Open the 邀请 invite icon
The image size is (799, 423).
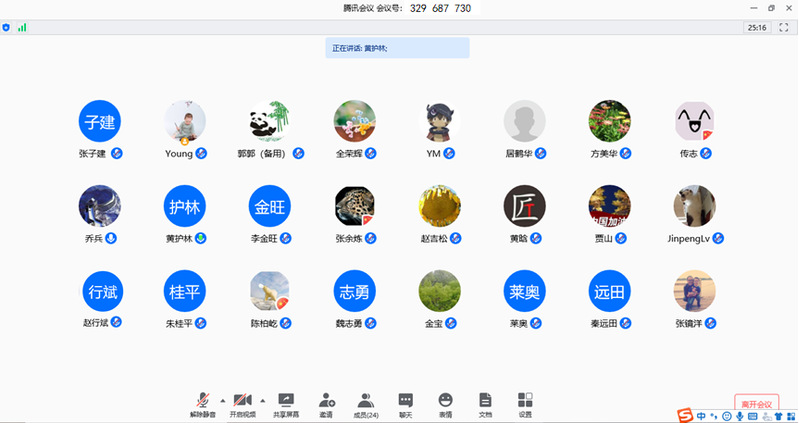(326, 402)
